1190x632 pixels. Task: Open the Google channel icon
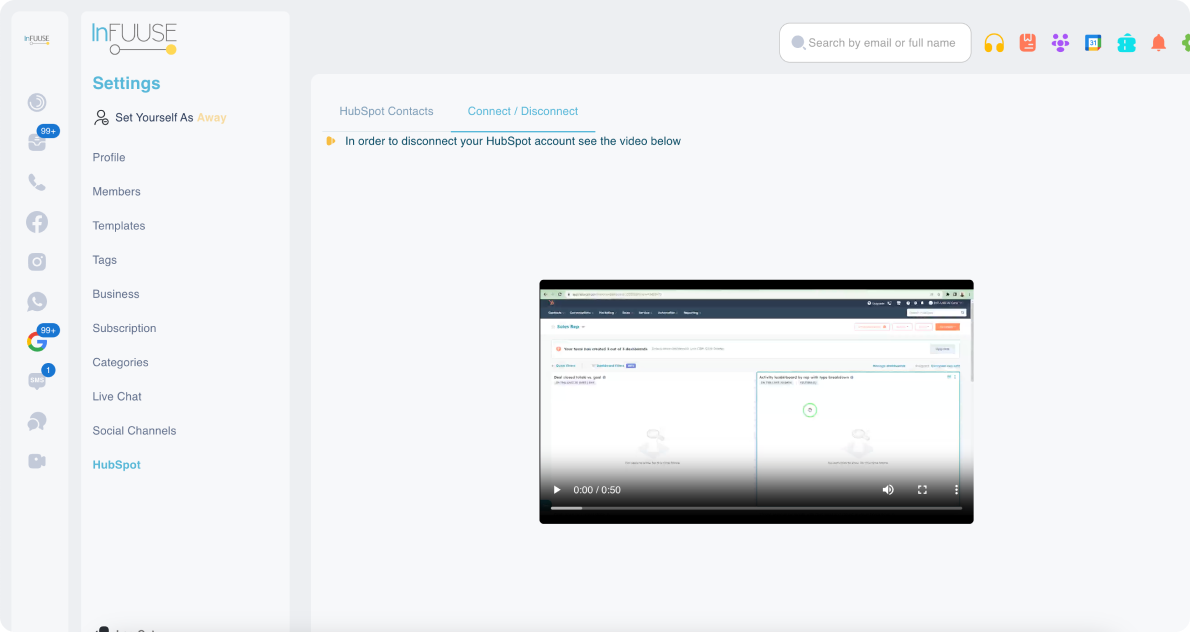[x=36, y=341]
